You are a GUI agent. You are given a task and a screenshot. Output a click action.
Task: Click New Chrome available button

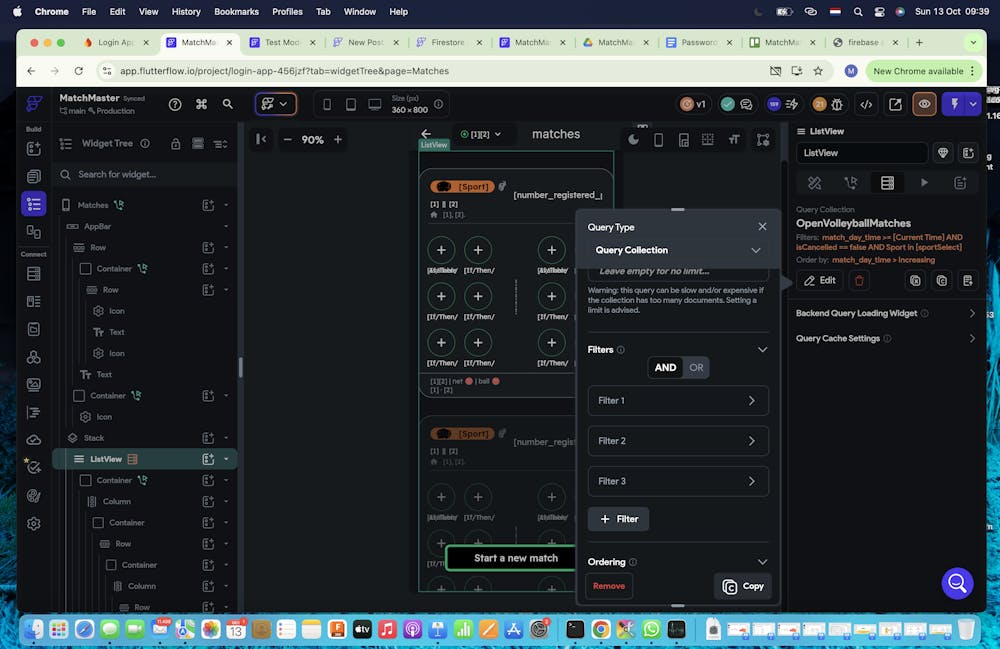tap(923, 71)
